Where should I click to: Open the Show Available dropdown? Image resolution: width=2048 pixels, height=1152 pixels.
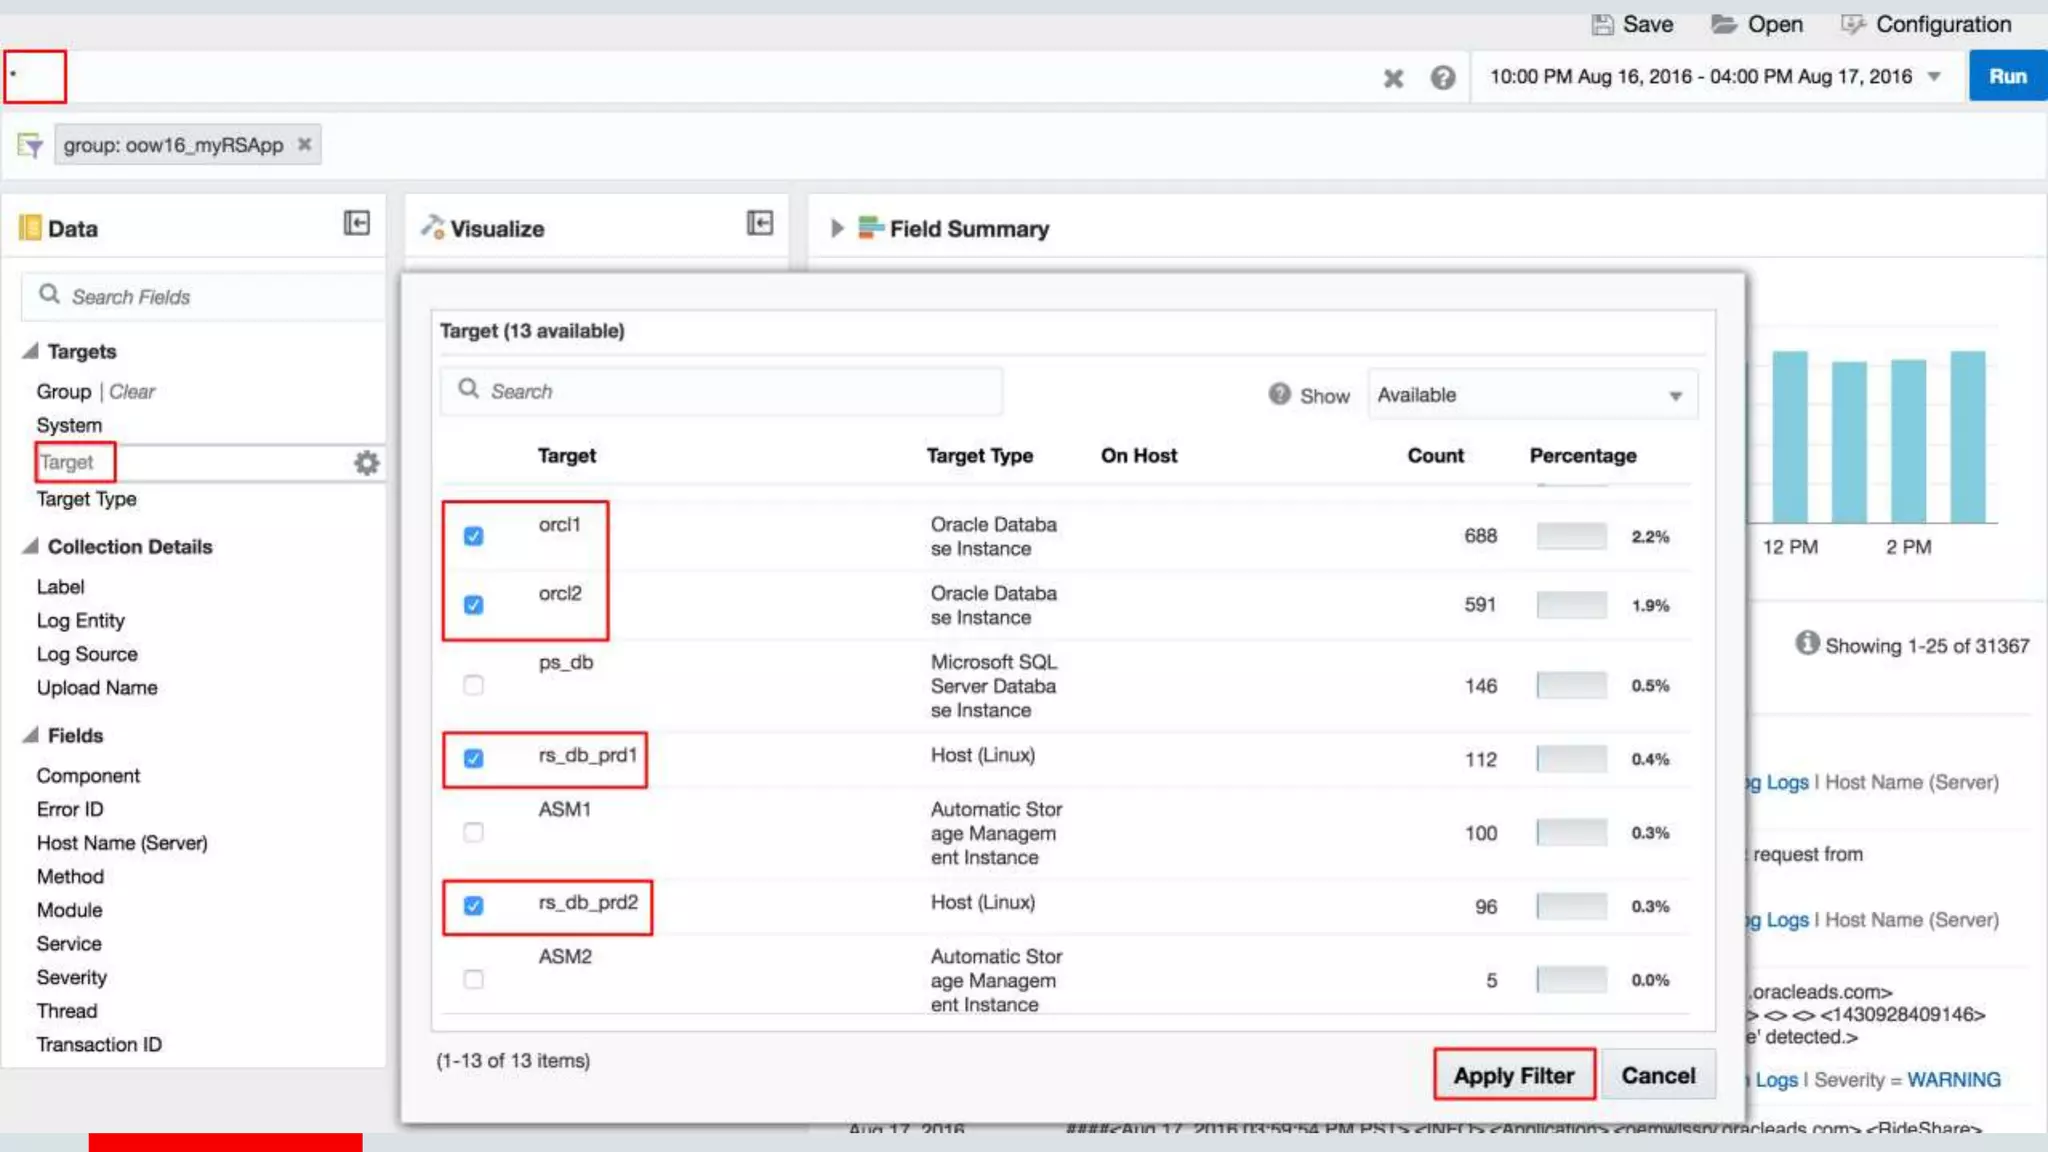[1531, 396]
